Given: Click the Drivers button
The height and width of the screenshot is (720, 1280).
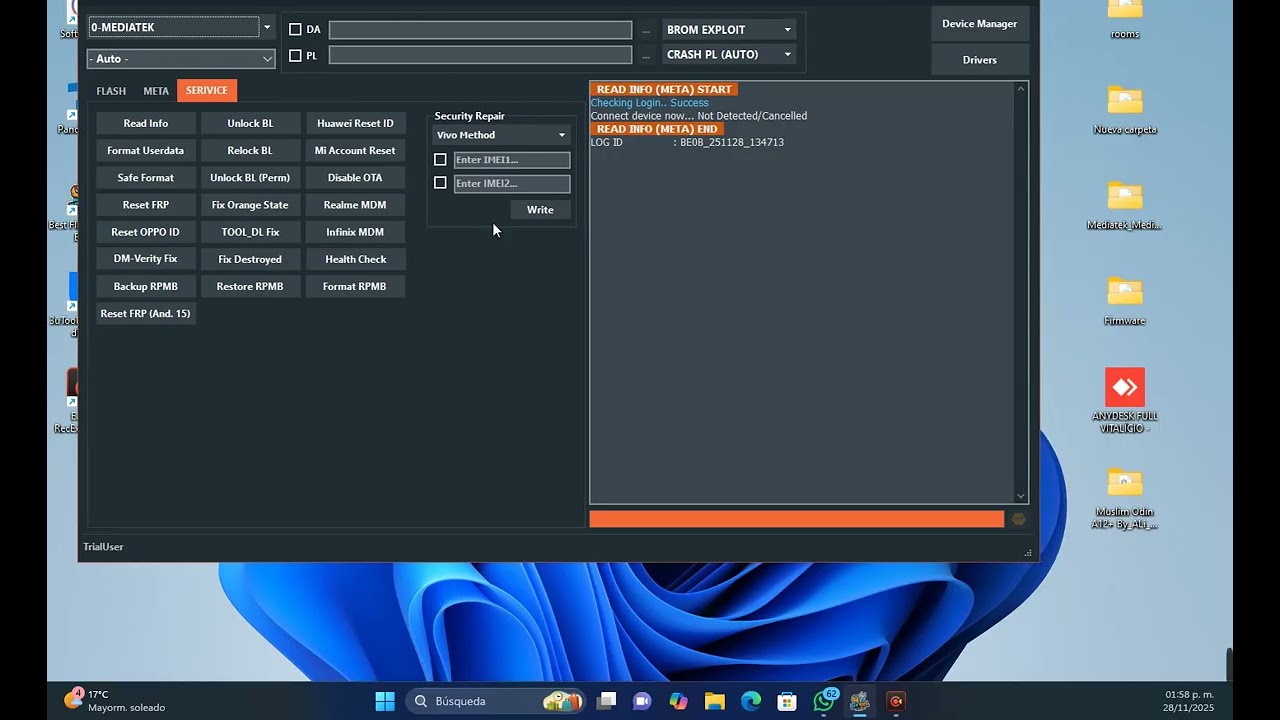Looking at the screenshot, I should click(980, 60).
